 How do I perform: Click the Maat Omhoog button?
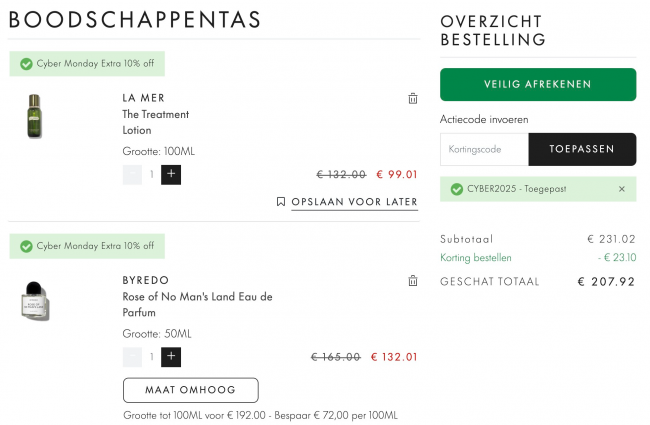coord(190,390)
